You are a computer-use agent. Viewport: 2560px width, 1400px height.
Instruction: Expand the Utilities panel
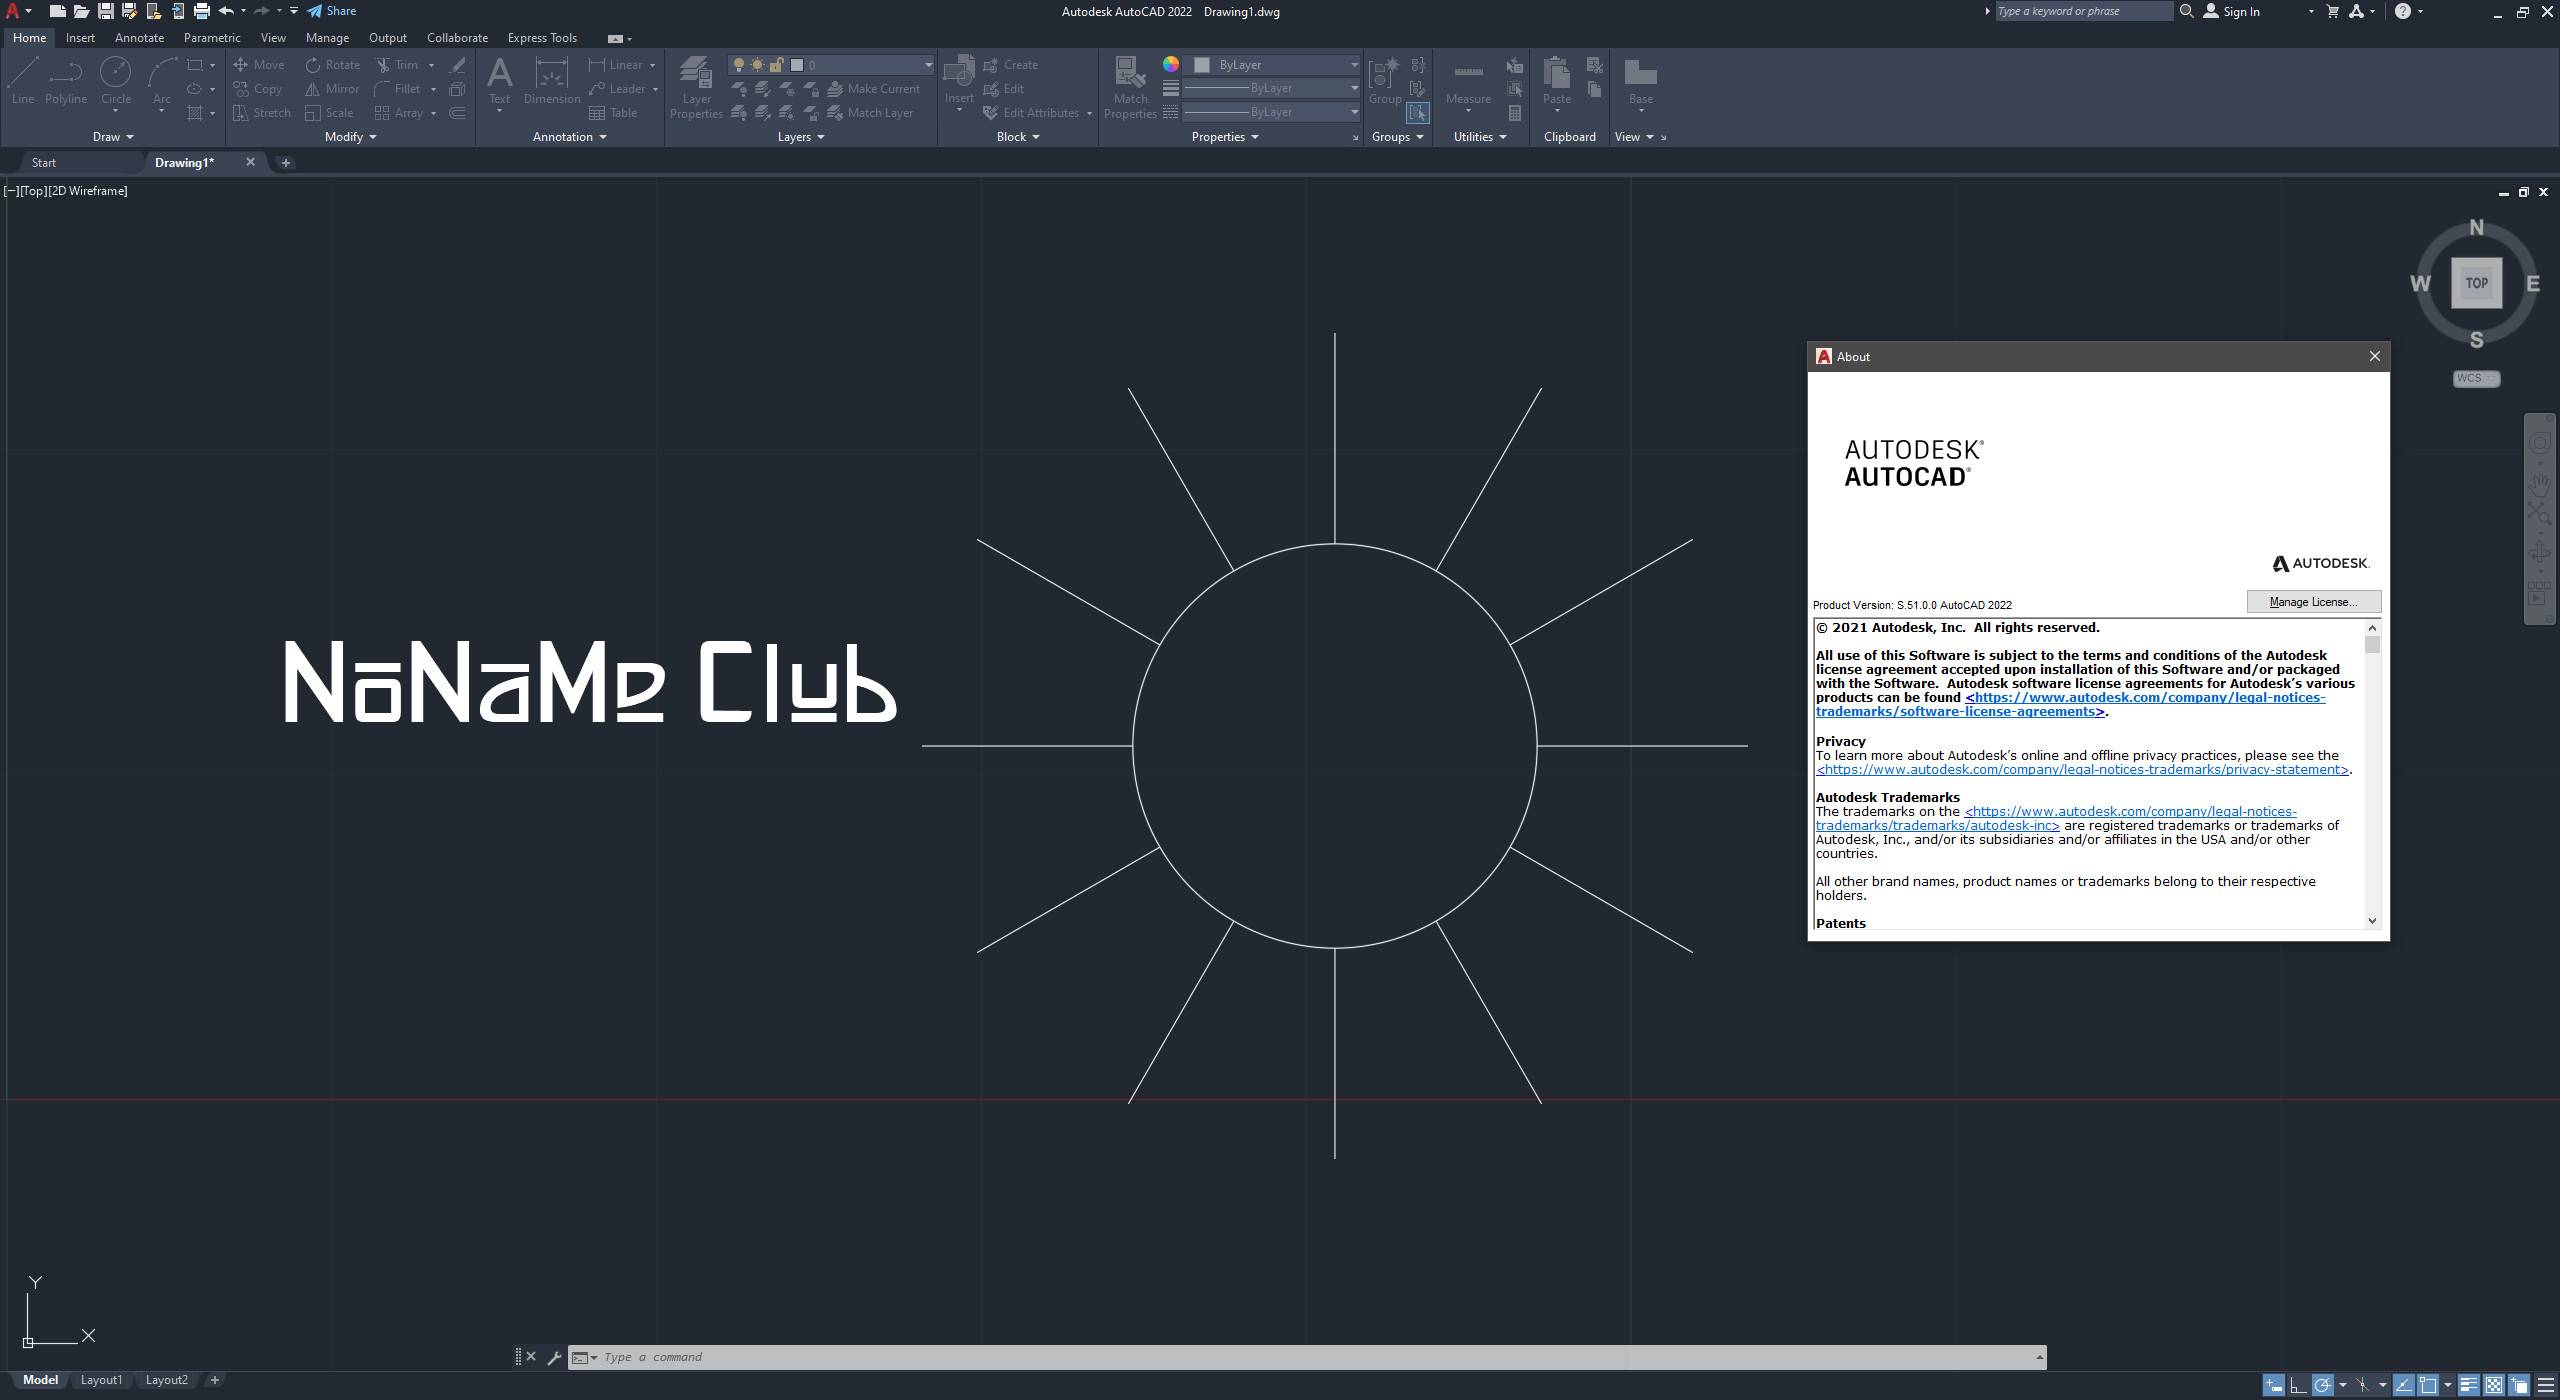click(1479, 137)
